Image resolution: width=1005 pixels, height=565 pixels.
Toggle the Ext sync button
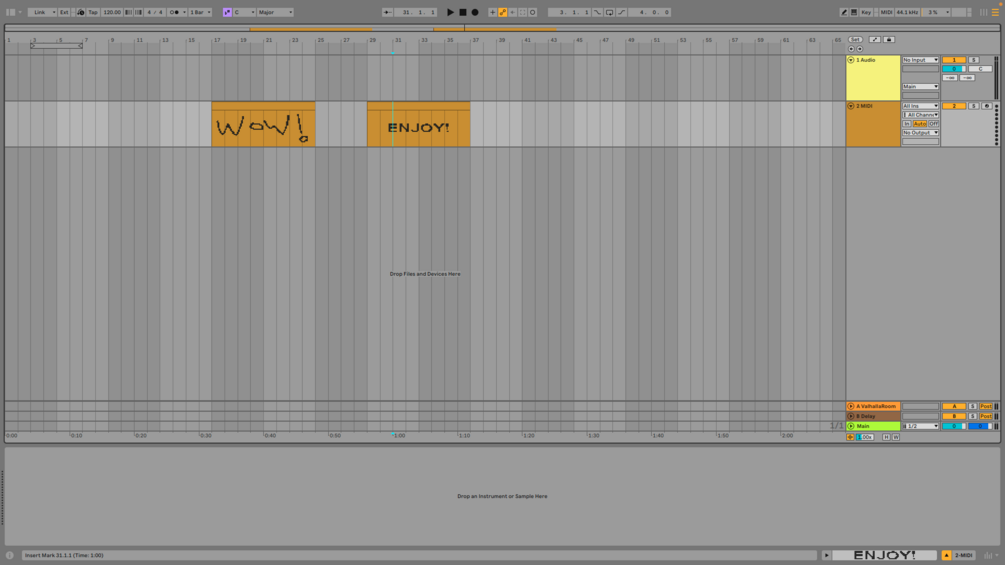point(64,12)
